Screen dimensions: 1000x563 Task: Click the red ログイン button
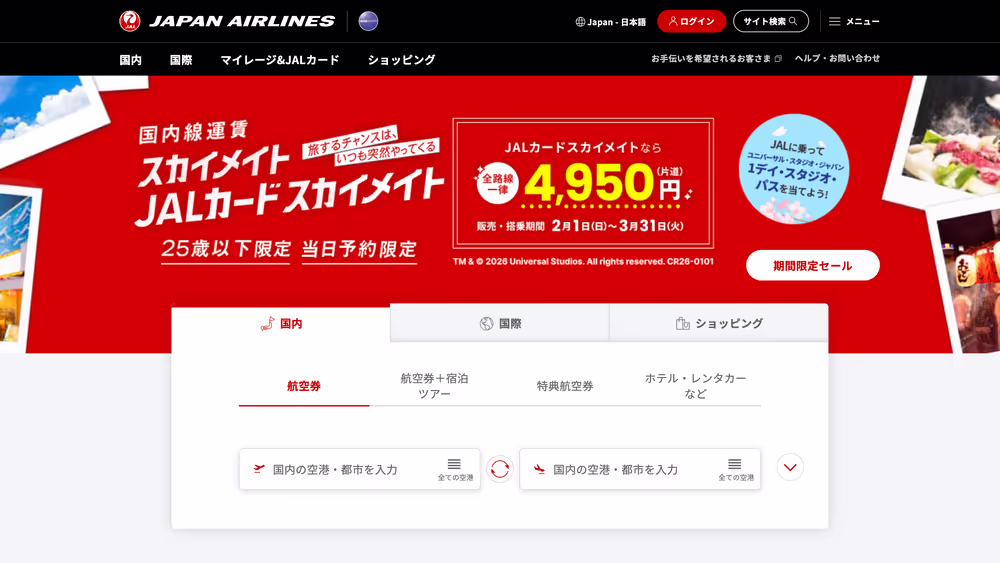691,21
